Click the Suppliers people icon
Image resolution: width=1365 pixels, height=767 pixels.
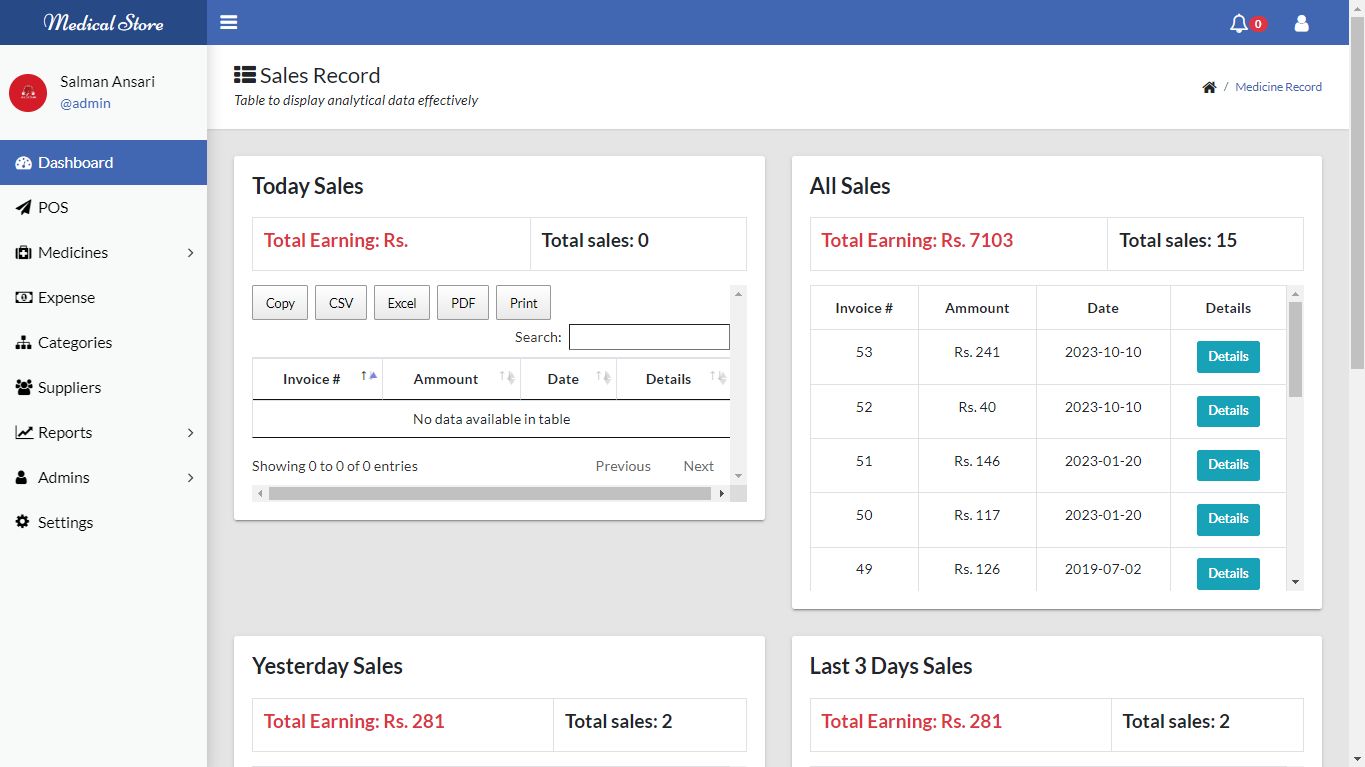[x=23, y=387]
